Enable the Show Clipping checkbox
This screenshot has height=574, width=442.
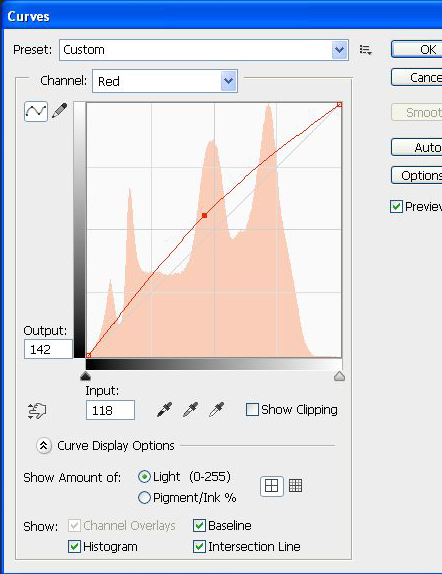coord(252,410)
